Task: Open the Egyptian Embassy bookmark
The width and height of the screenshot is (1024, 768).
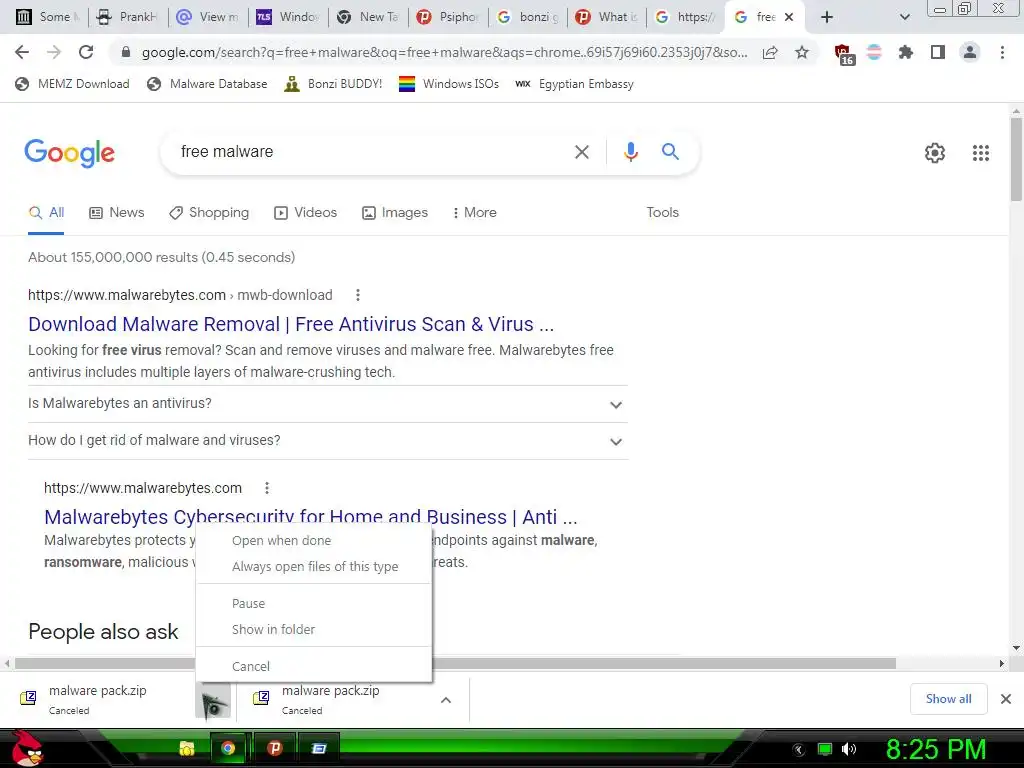Action: pyautogui.click(x=574, y=84)
